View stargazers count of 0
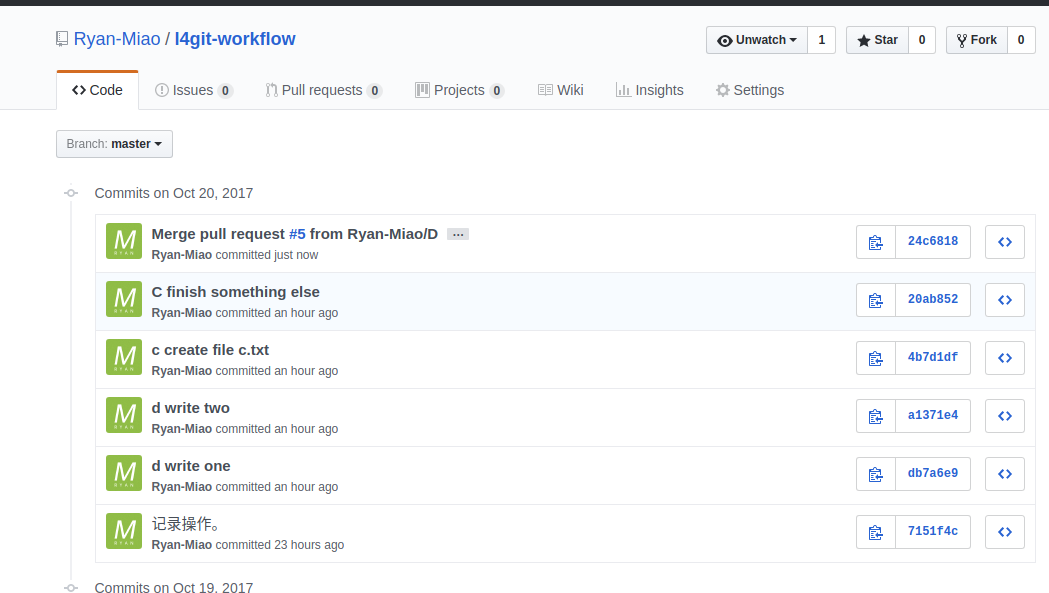 pos(922,40)
